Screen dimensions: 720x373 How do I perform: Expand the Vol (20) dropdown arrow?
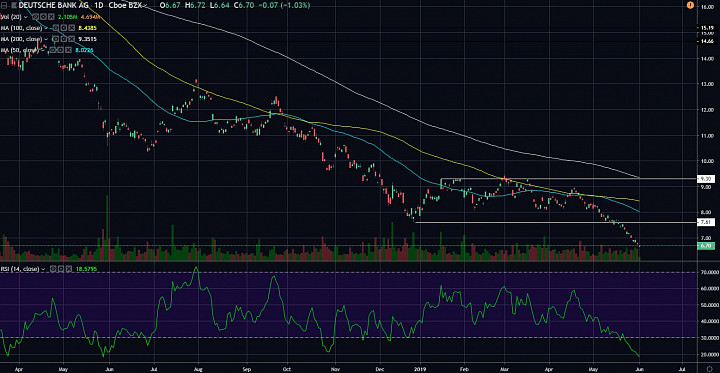pyautogui.click(x=26, y=17)
